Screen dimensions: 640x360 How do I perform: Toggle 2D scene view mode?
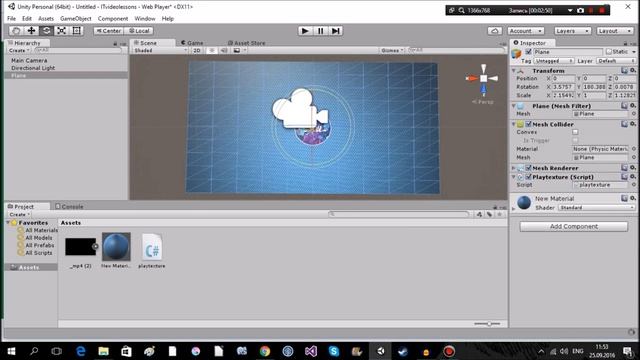(197, 50)
